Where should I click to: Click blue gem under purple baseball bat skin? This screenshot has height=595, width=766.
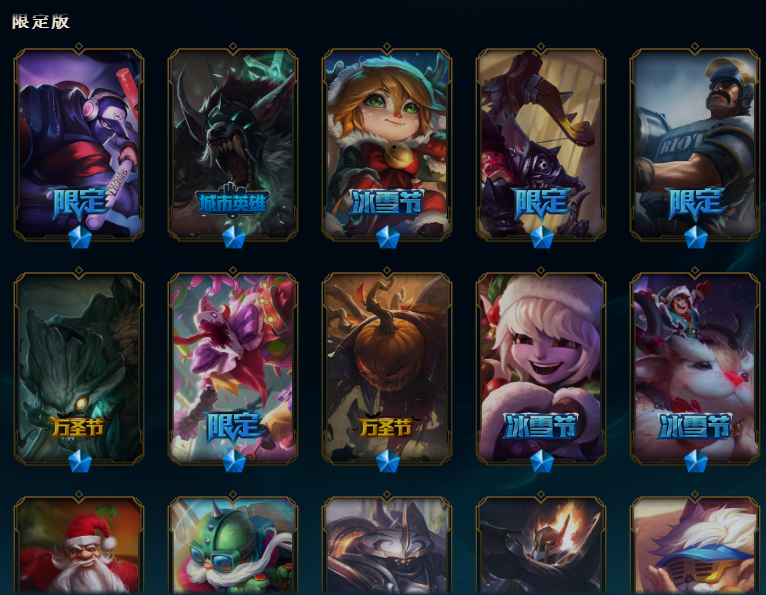point(79,237)
